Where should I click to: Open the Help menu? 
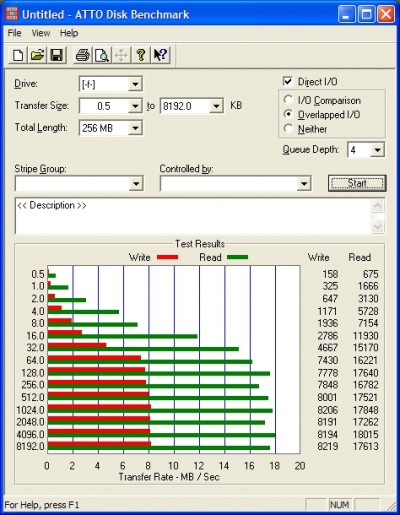click(69, 33)
